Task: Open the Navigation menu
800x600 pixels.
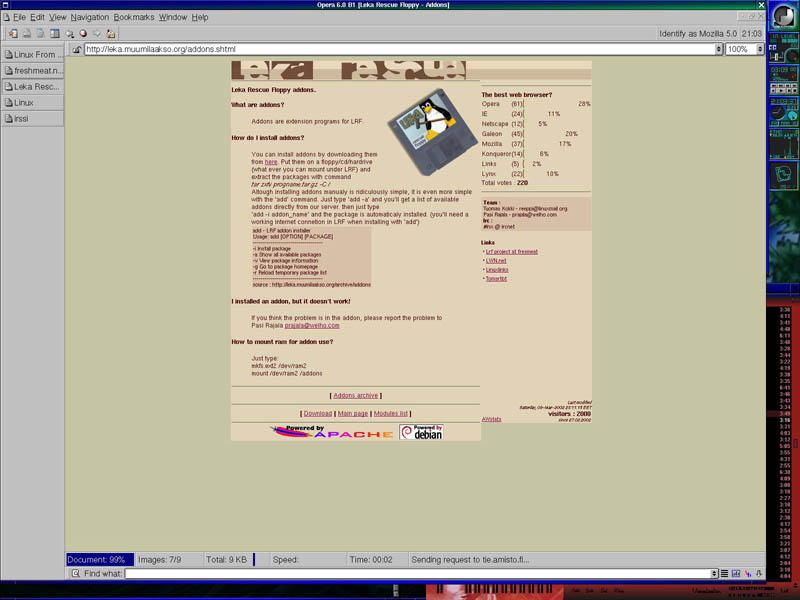Action: click(x=90, y=17)
